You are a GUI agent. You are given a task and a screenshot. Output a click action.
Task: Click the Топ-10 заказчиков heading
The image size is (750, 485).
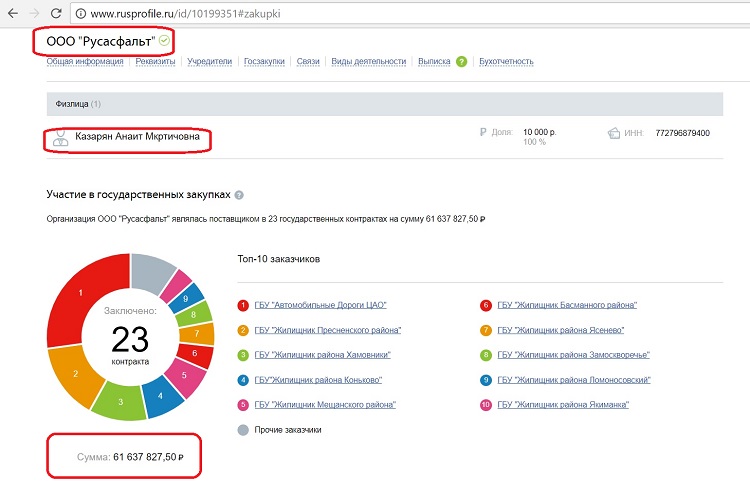click(x=279, y=259)
